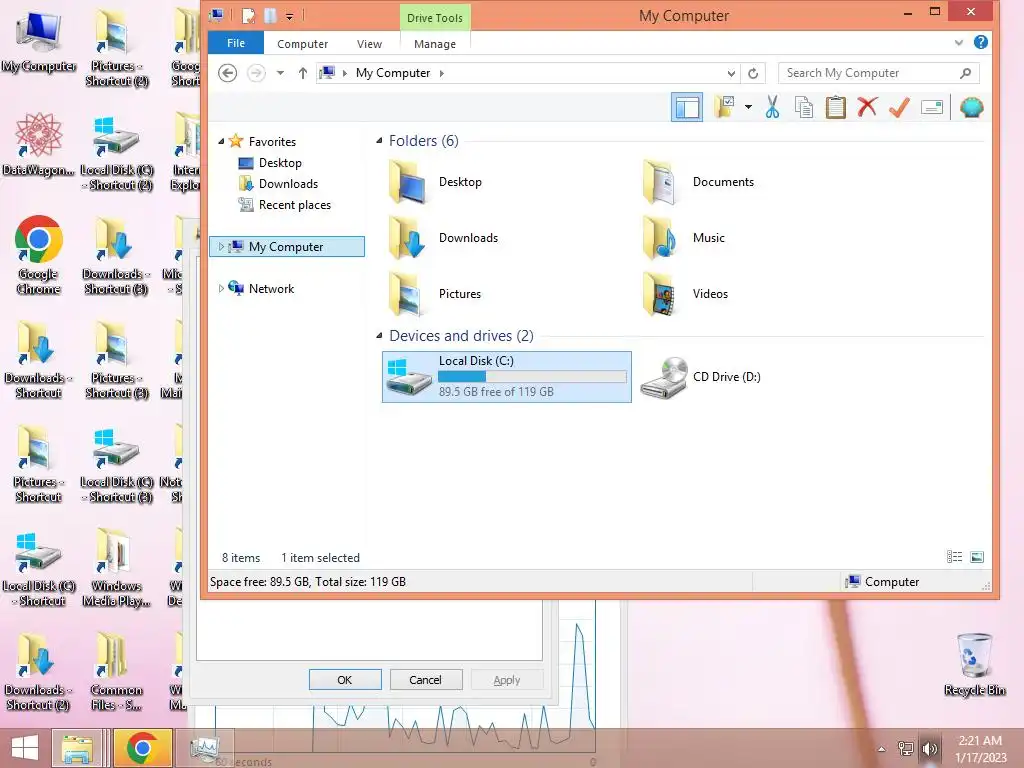
Task: Open File Explorer from the taskbar
Action: 77,748
